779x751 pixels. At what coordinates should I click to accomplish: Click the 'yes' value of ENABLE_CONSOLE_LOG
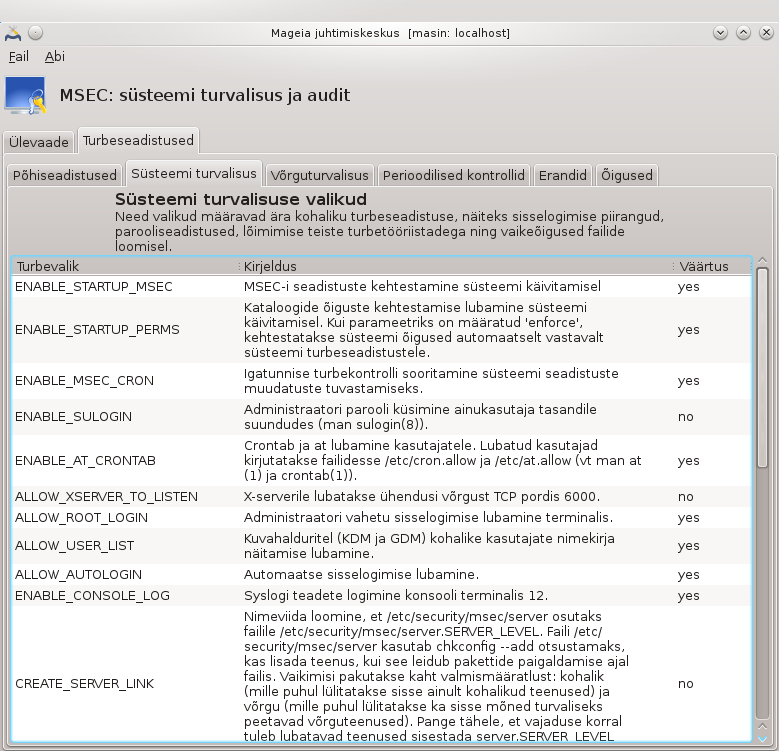[x=688, y=596]
